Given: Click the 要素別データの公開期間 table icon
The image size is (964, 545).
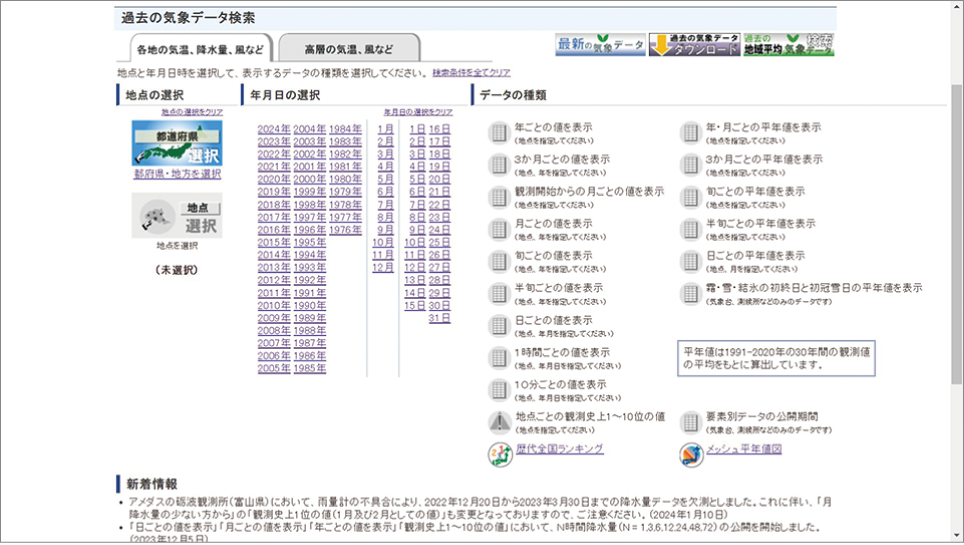Looking at the screenshot, I should click(691, 421).
